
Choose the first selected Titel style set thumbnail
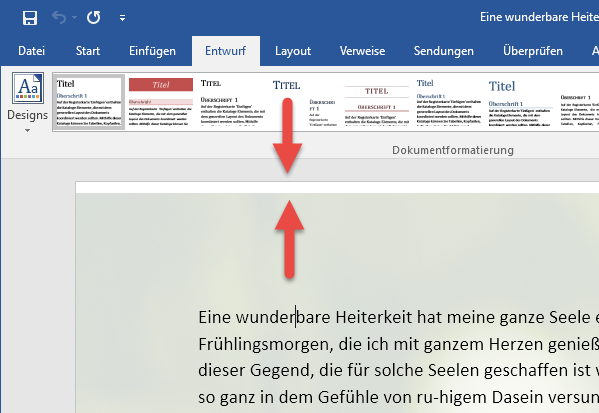pyautogui.click(x=89, y=102)
